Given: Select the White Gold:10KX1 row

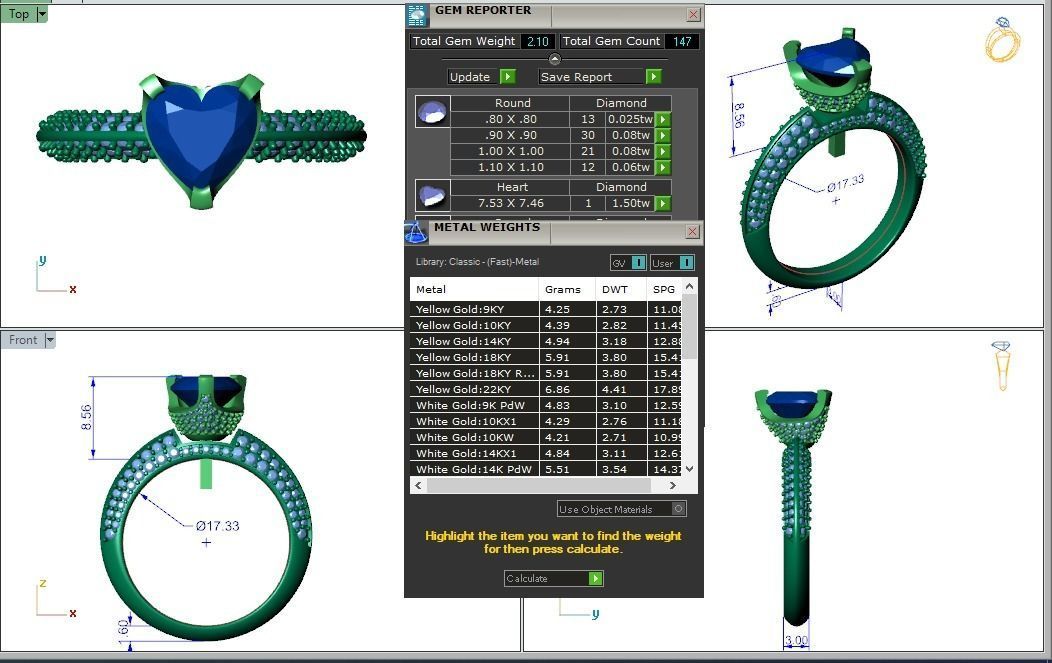Looking at the screenshot, I should pyautogui.click(x=545, y=421).
